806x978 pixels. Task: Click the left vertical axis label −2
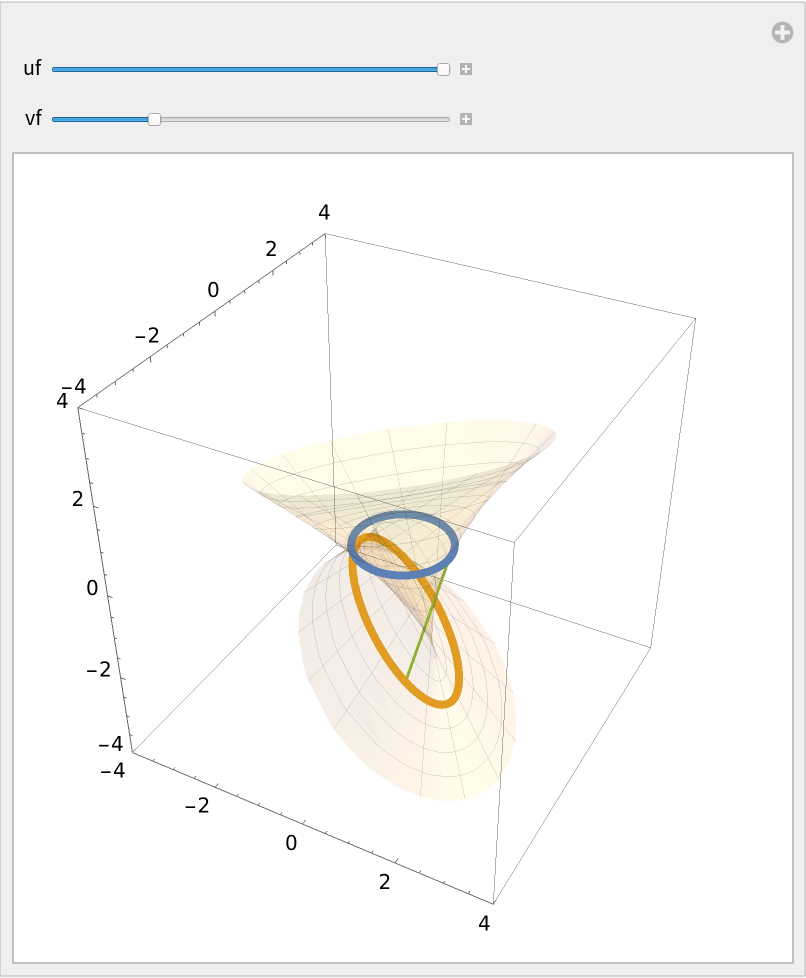[x=98, y=669]
